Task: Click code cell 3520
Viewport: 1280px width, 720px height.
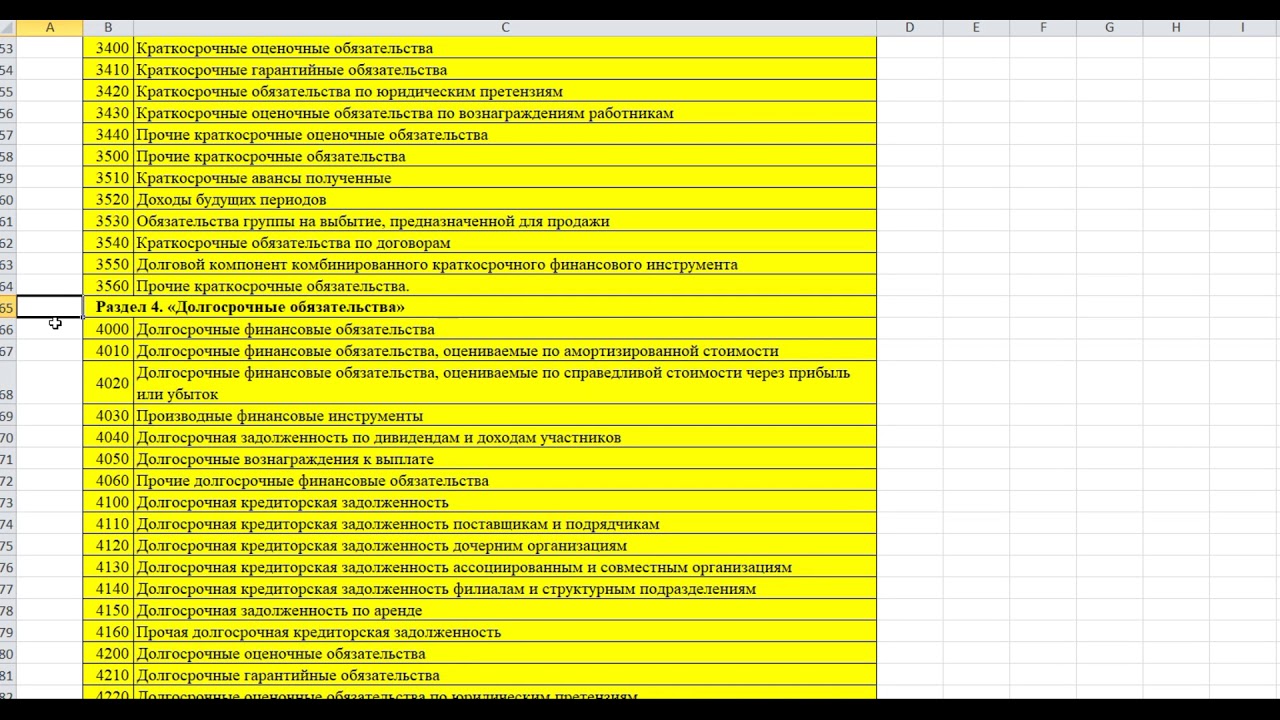Action: (x=108, y=199)
